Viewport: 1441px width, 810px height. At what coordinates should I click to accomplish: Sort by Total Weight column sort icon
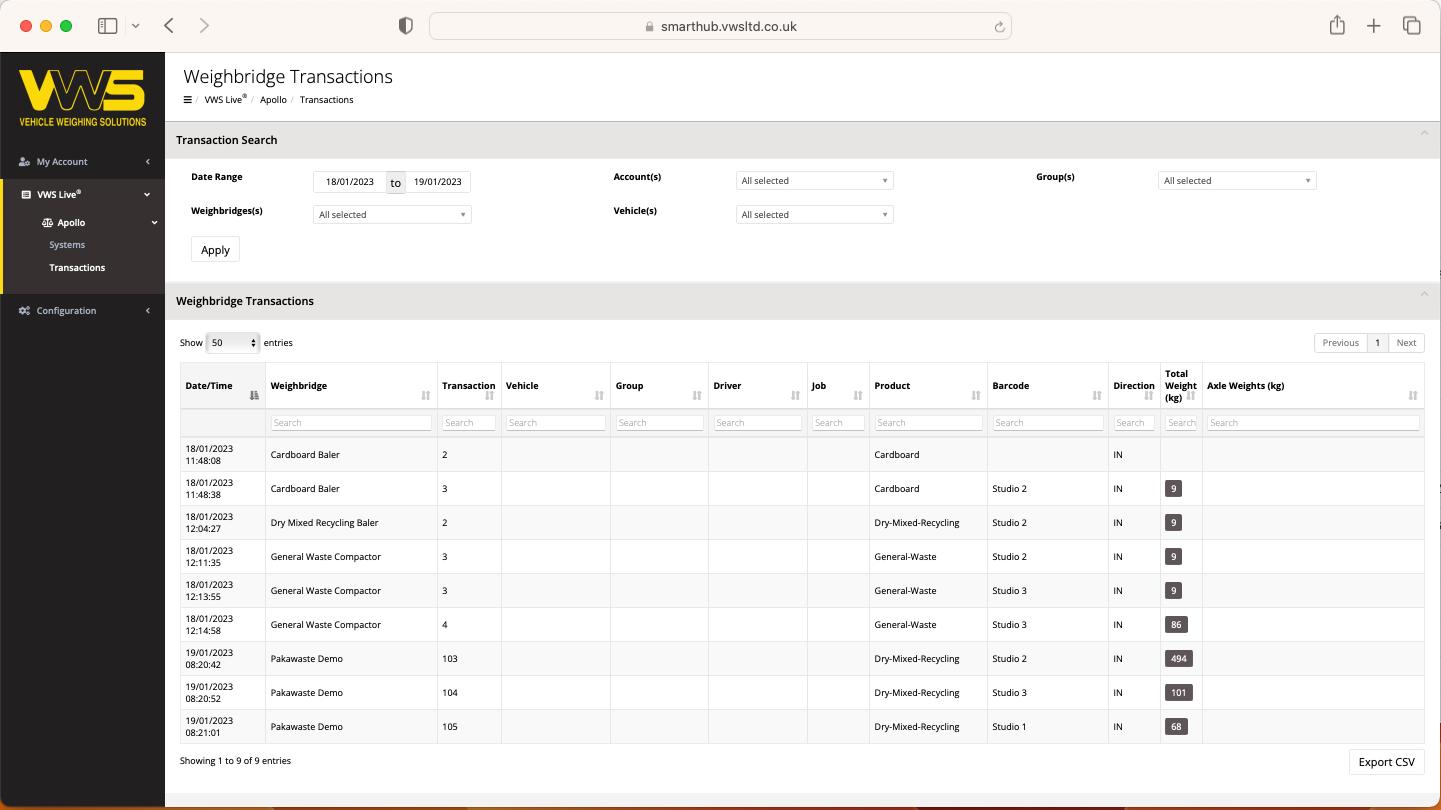(x=1191, y=395)
